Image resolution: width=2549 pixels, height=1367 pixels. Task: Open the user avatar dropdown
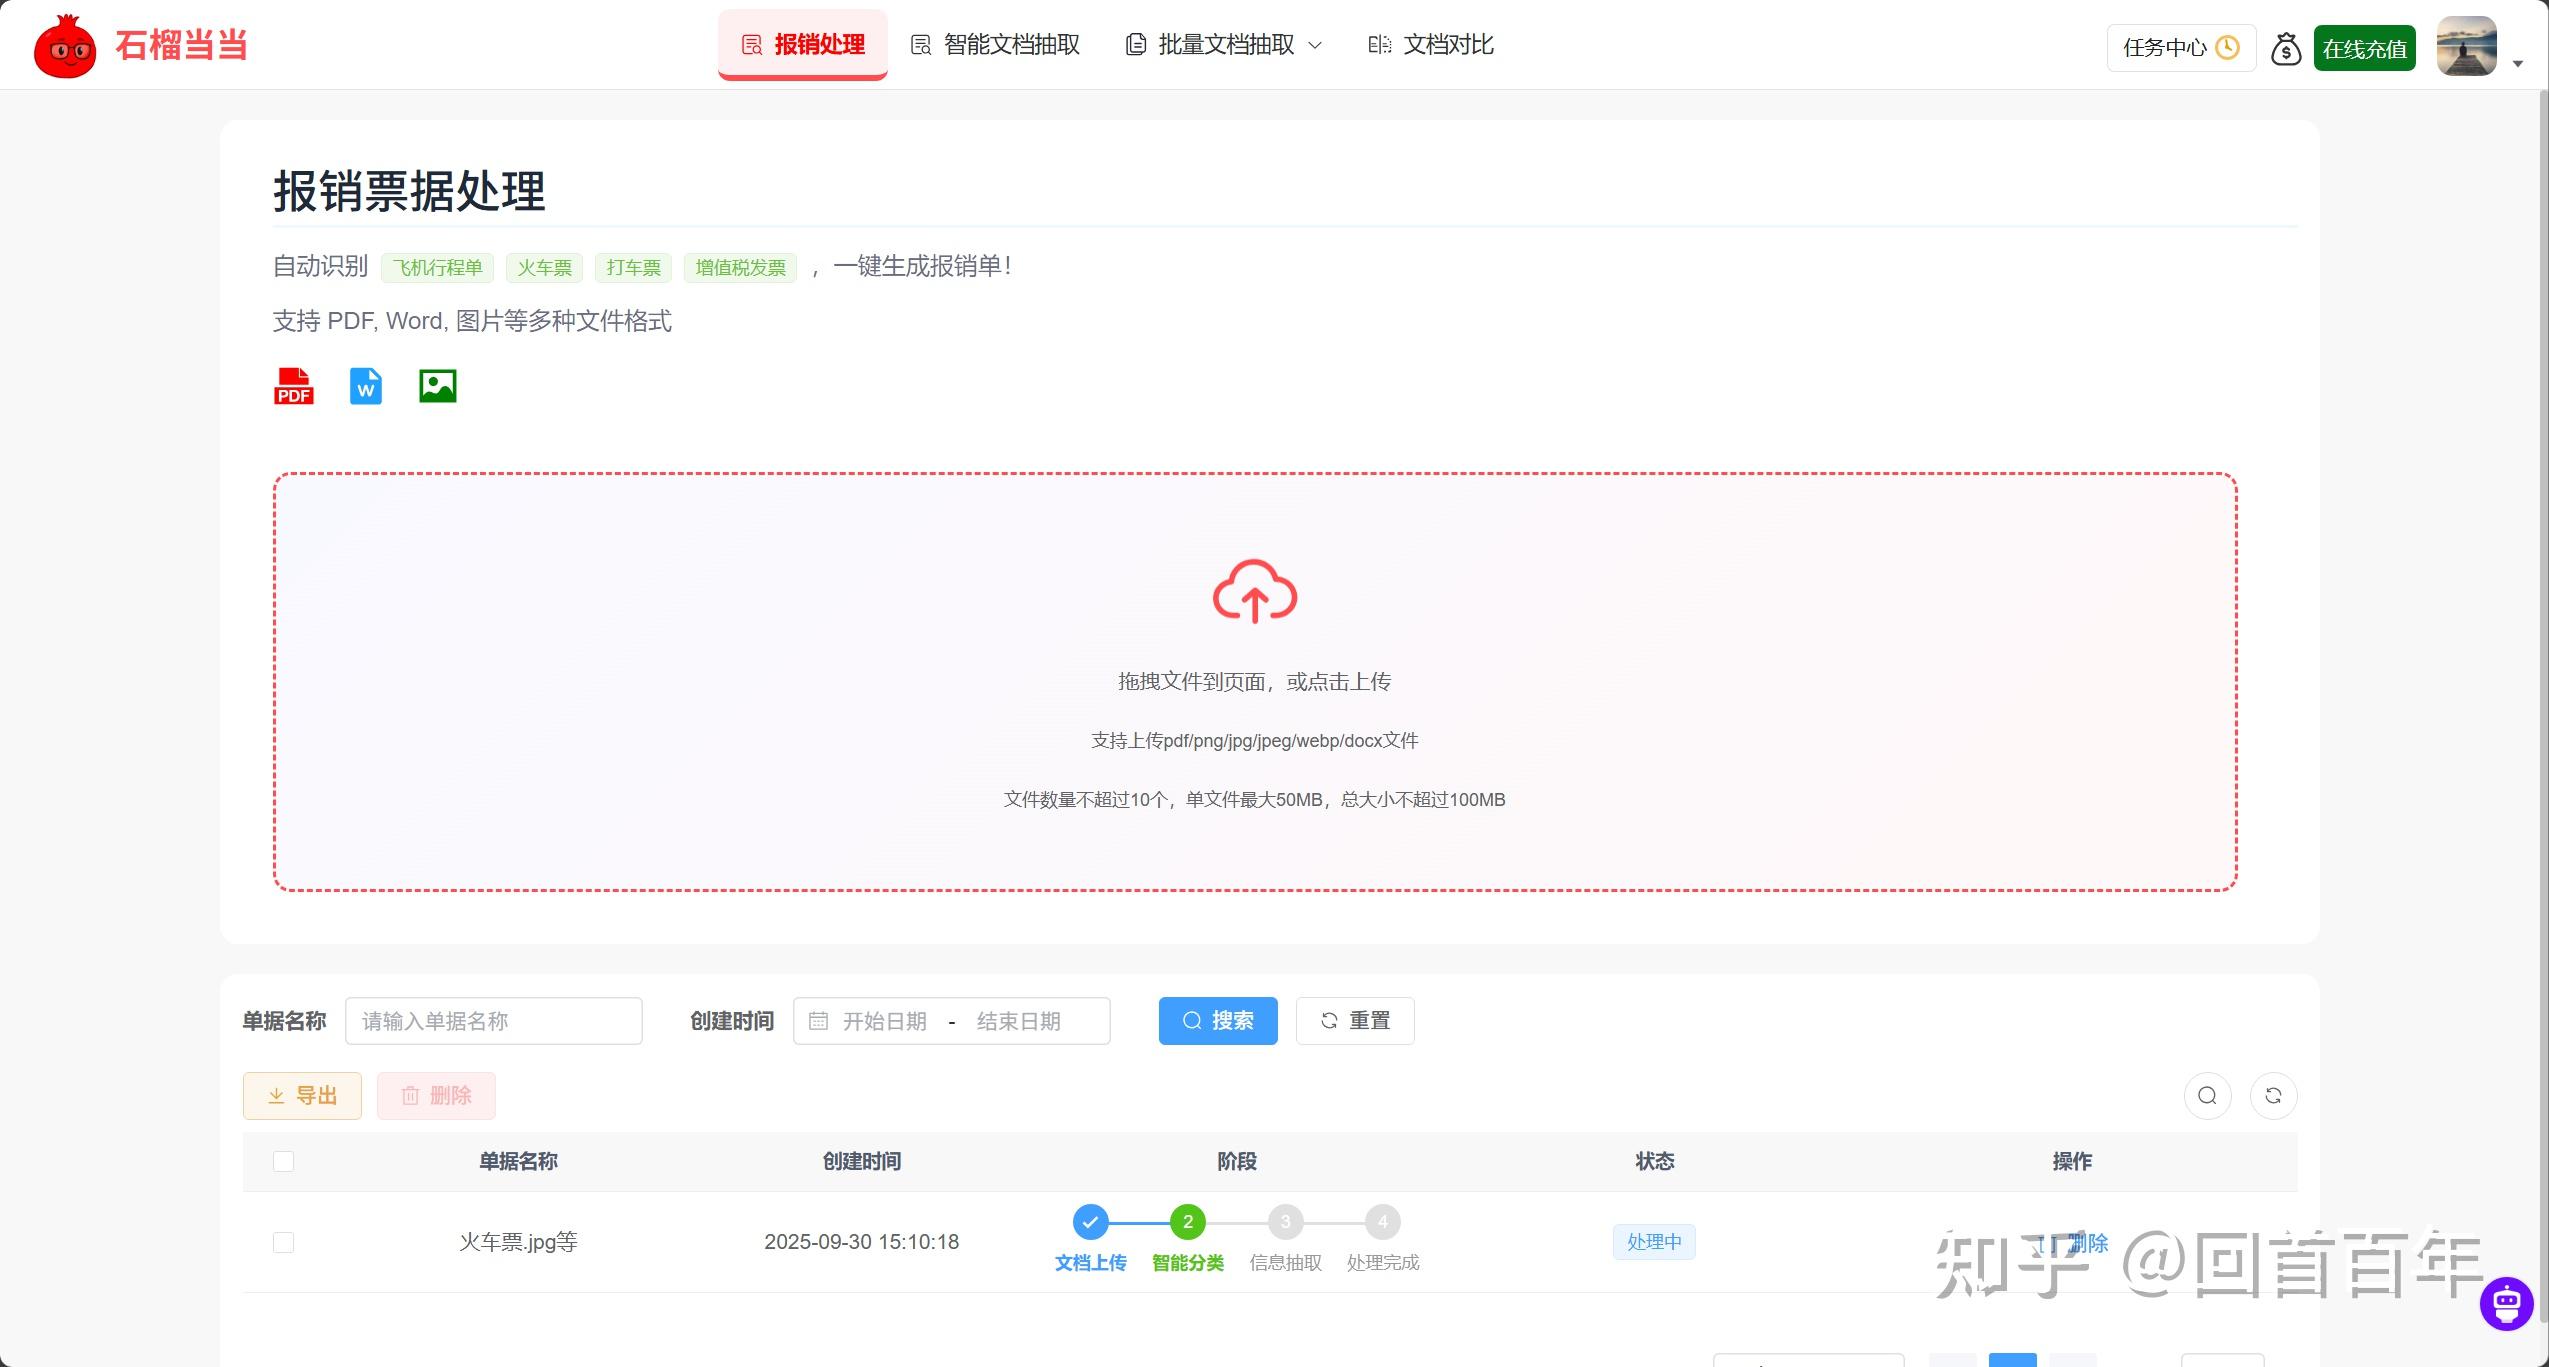tap(2466, 45)
